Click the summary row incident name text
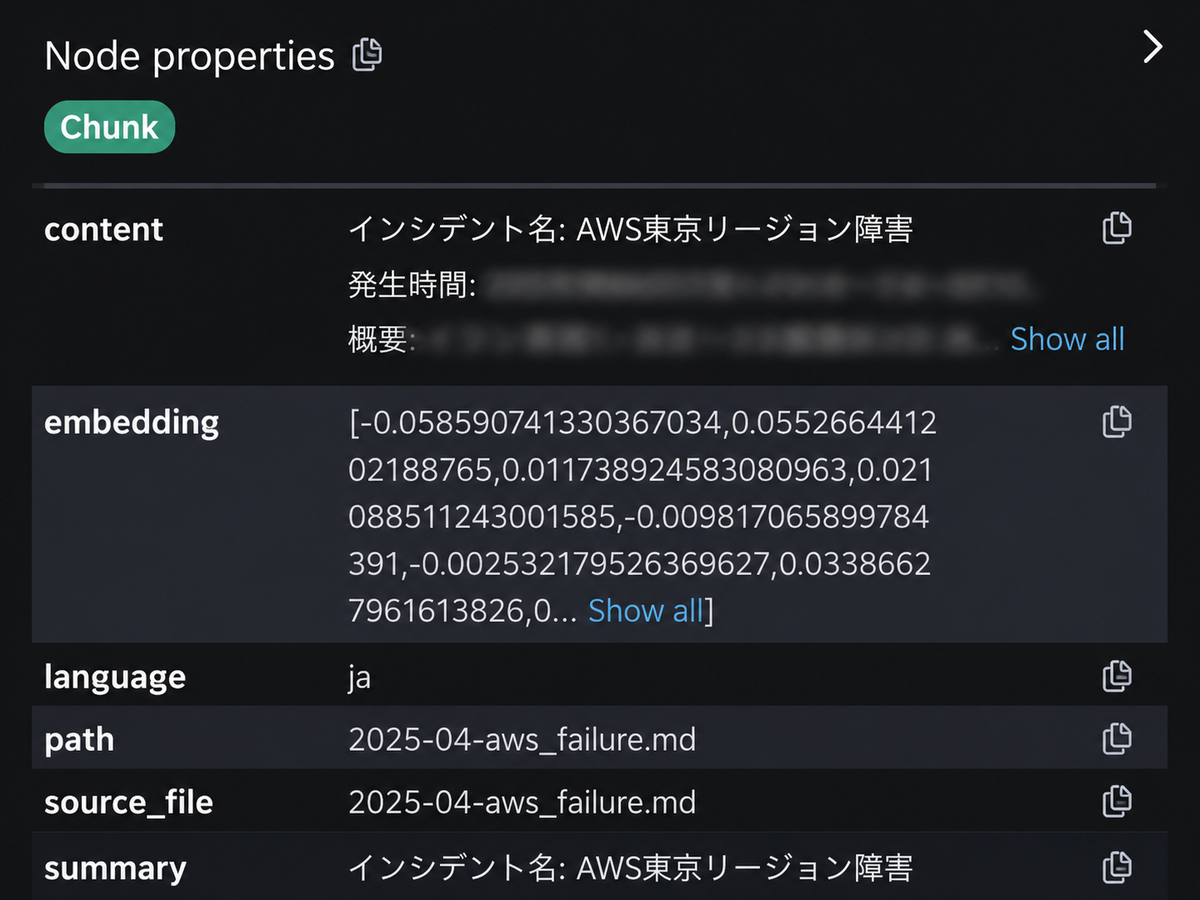The width and height of the screenshot is (1200, 900). tap(630, 867)
